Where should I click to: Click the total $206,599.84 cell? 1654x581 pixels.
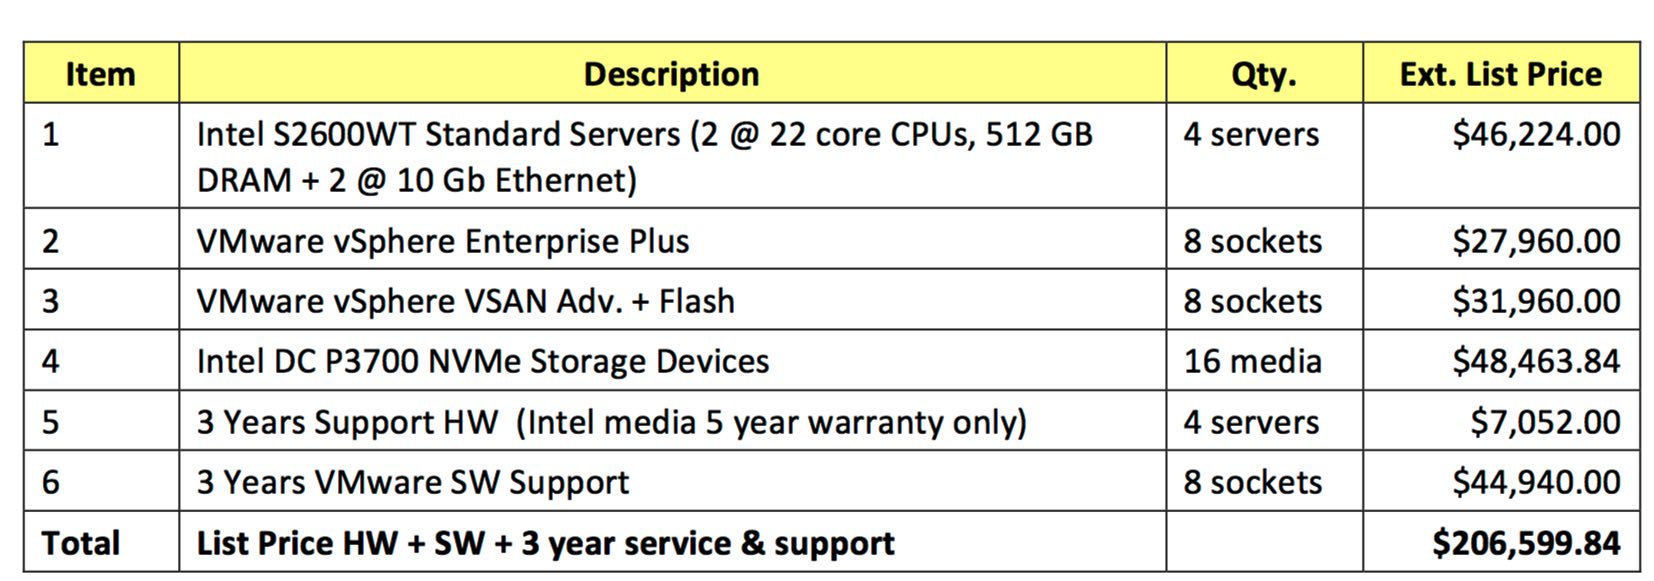click(1501, 542)
